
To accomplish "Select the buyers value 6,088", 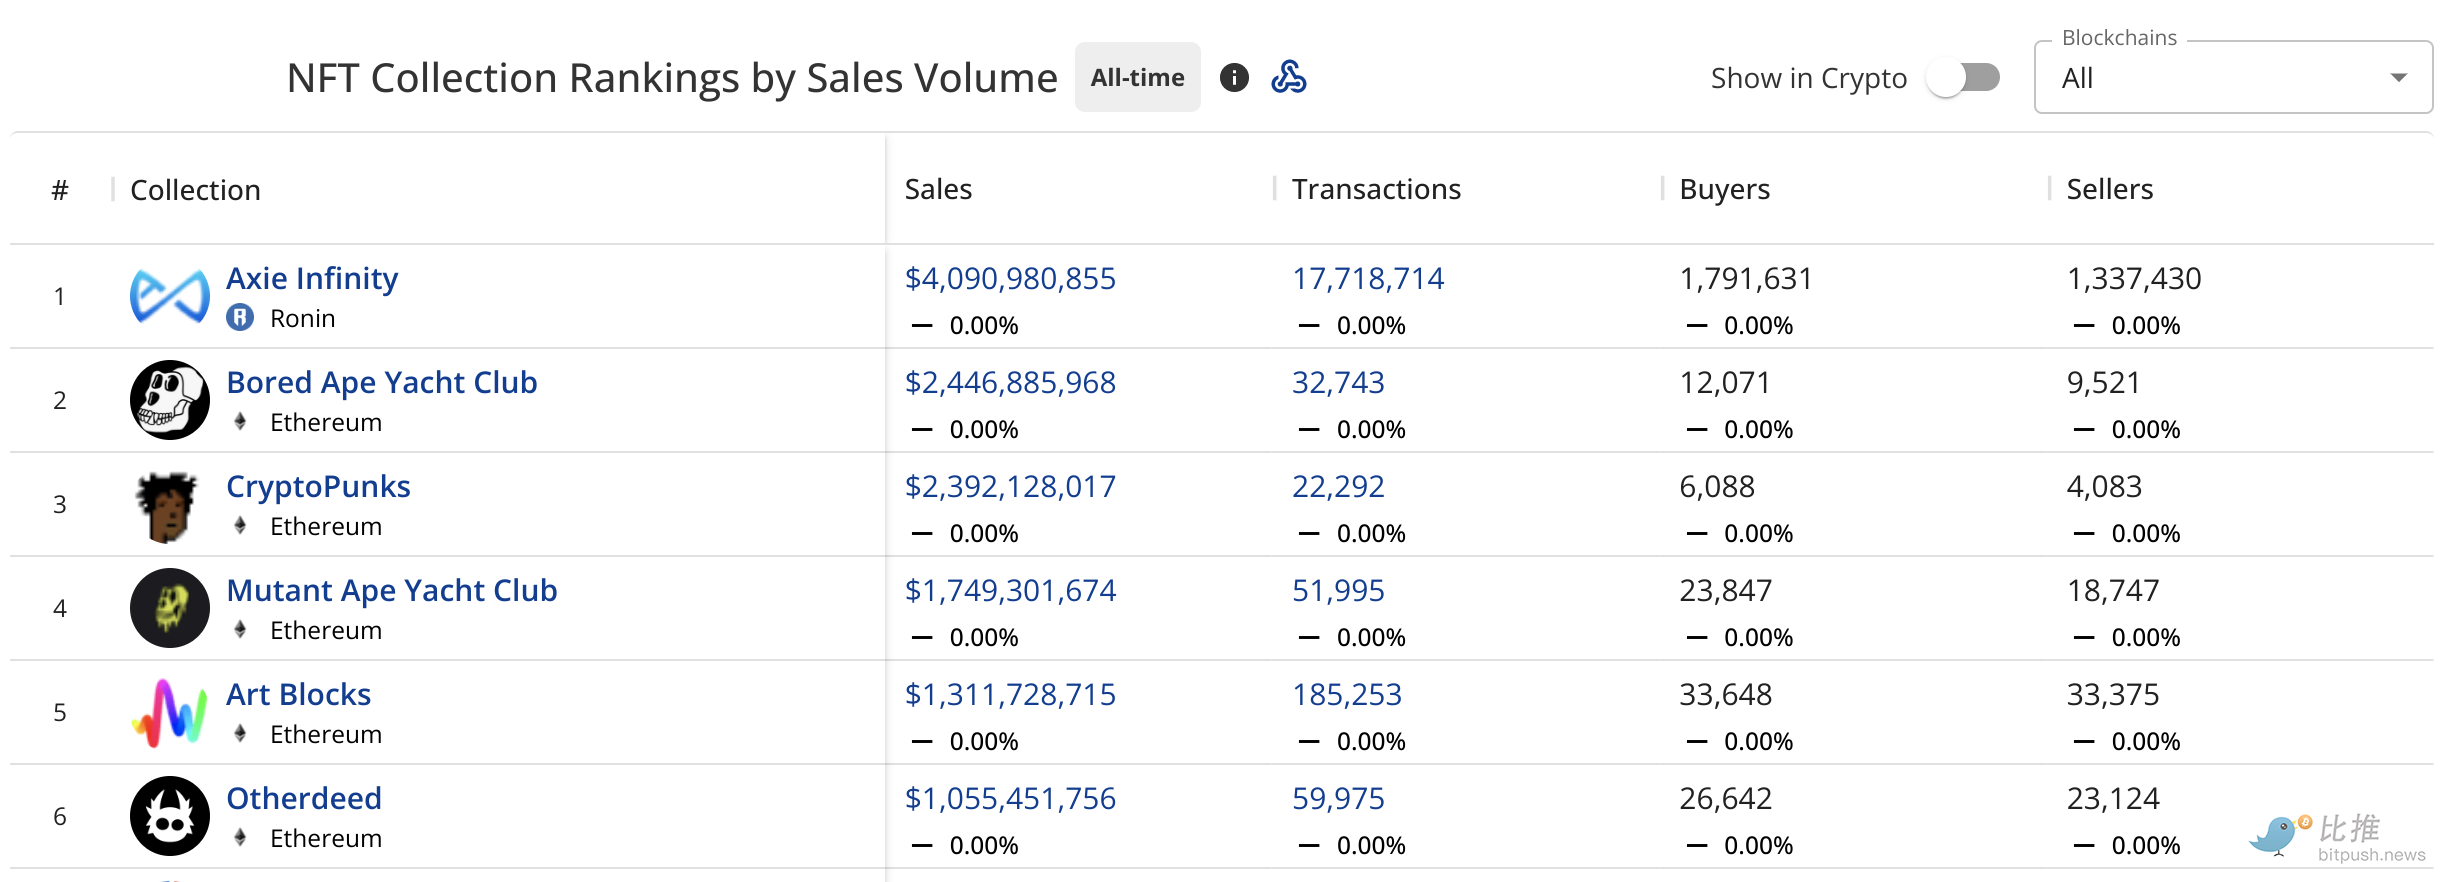I will [1717, 486].
